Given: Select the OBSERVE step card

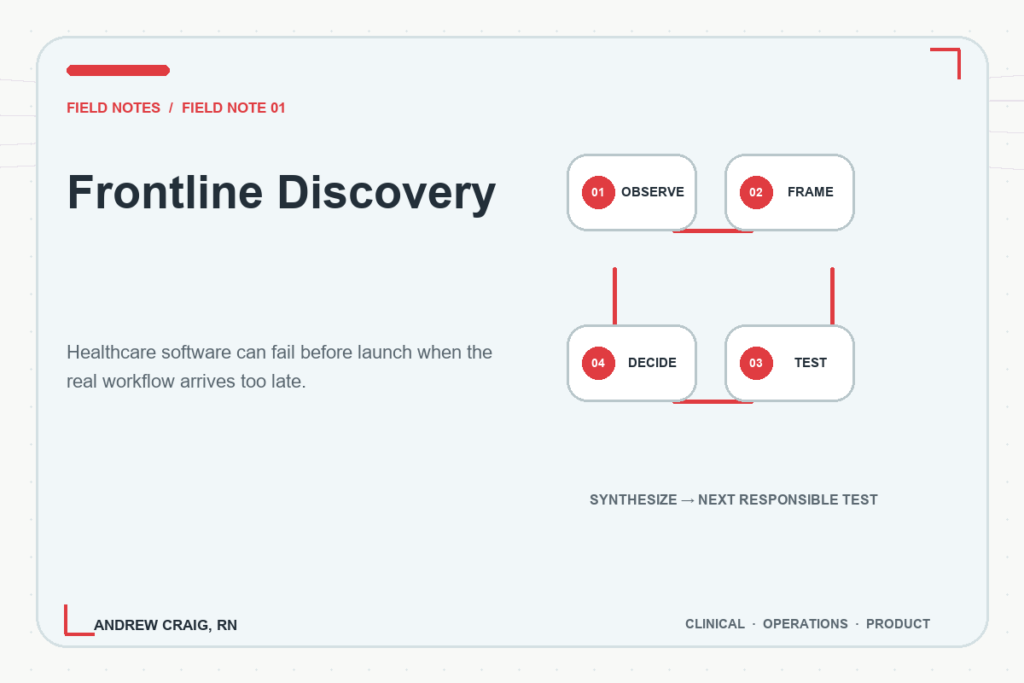Looking at the screenshot, I should click(x=632, y=193).
